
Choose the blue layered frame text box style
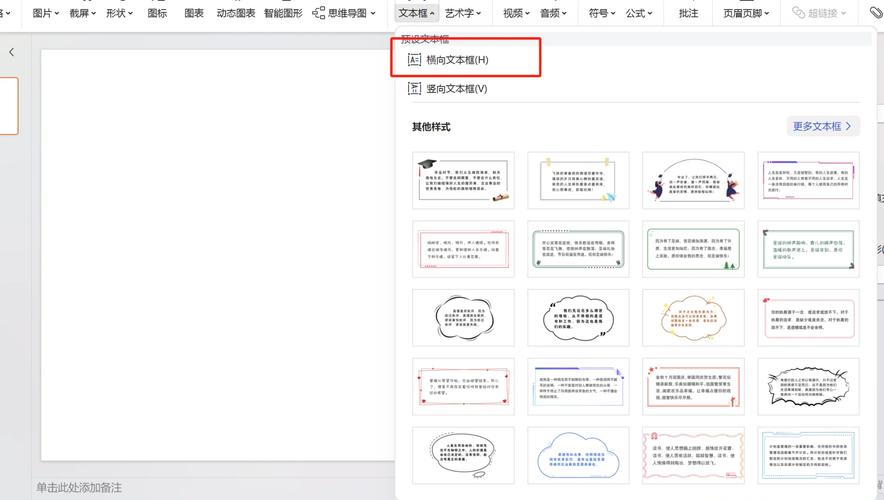[x=578, y=387]
